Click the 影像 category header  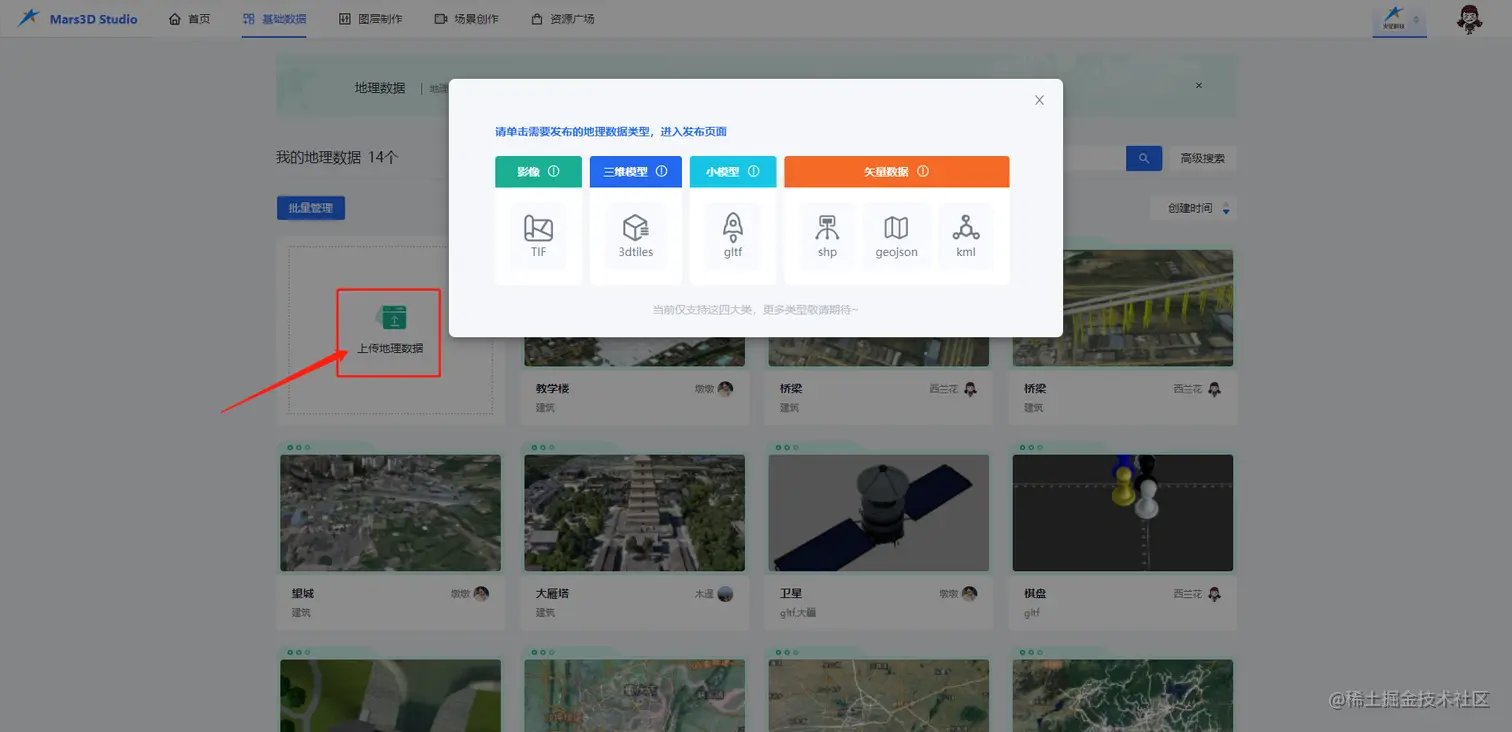coord(538,172)
